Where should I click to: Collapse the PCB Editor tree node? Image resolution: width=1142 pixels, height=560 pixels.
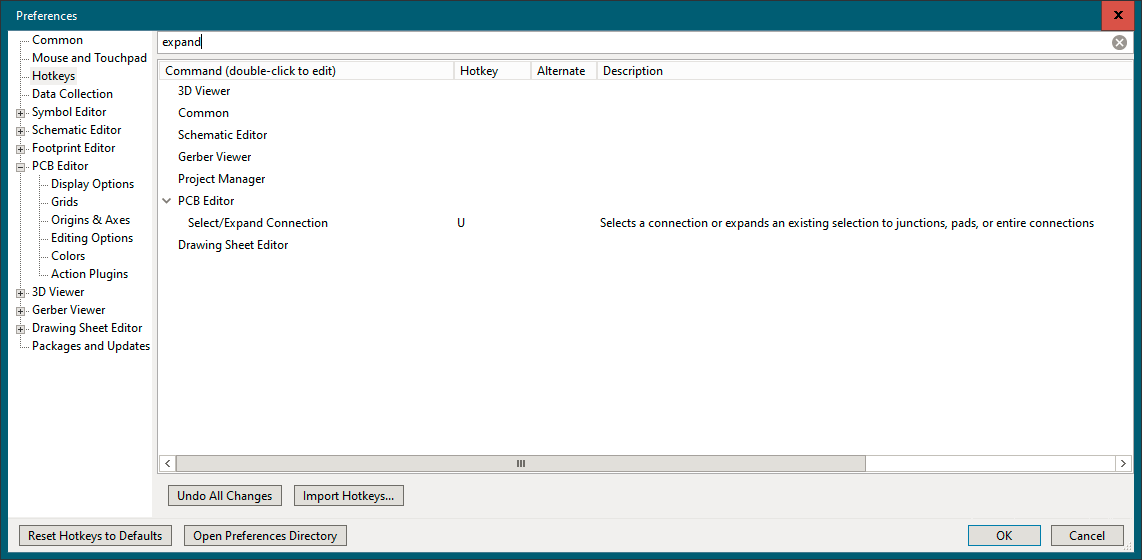coord(20,167)
